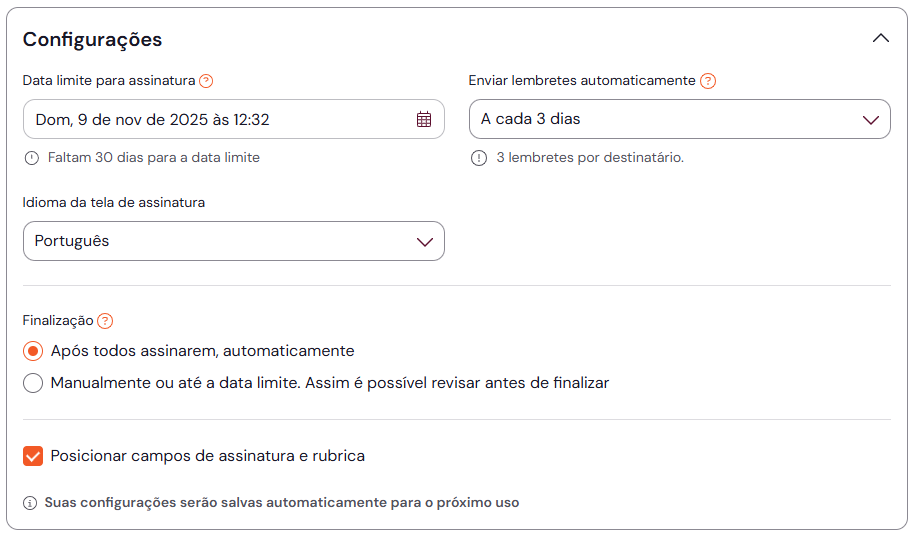Screen dimensions: 912x538
Task: Open help tooltip for Data limite para assinatura
Action: [206, 81]
